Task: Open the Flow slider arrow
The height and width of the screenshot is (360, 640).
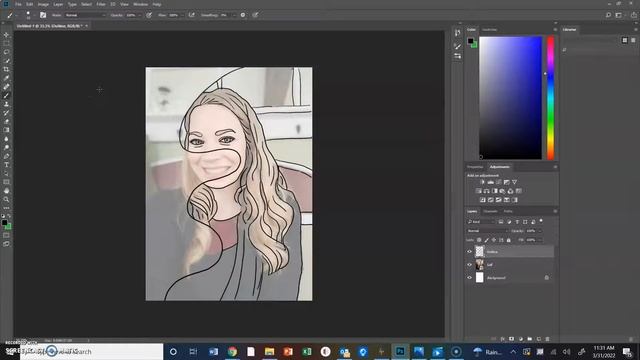Action: 182,15
